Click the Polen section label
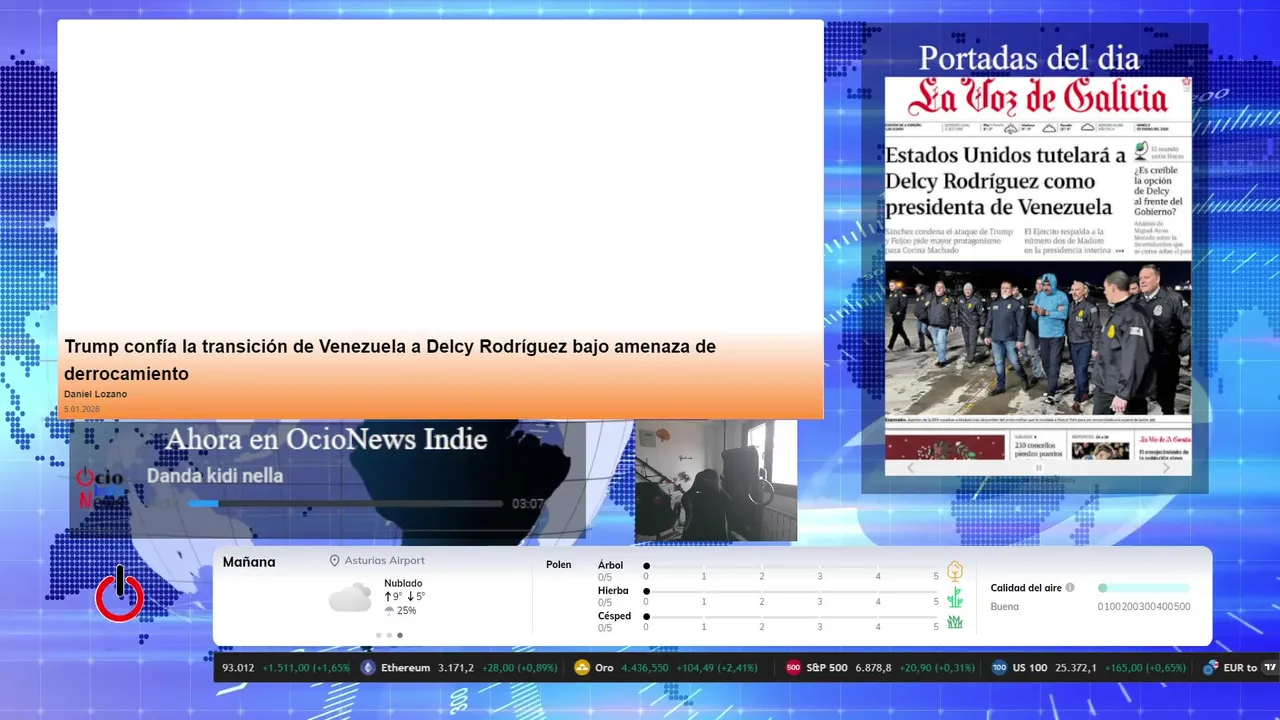Screen dimensions: 1280x720 click(x=559, y=565)
